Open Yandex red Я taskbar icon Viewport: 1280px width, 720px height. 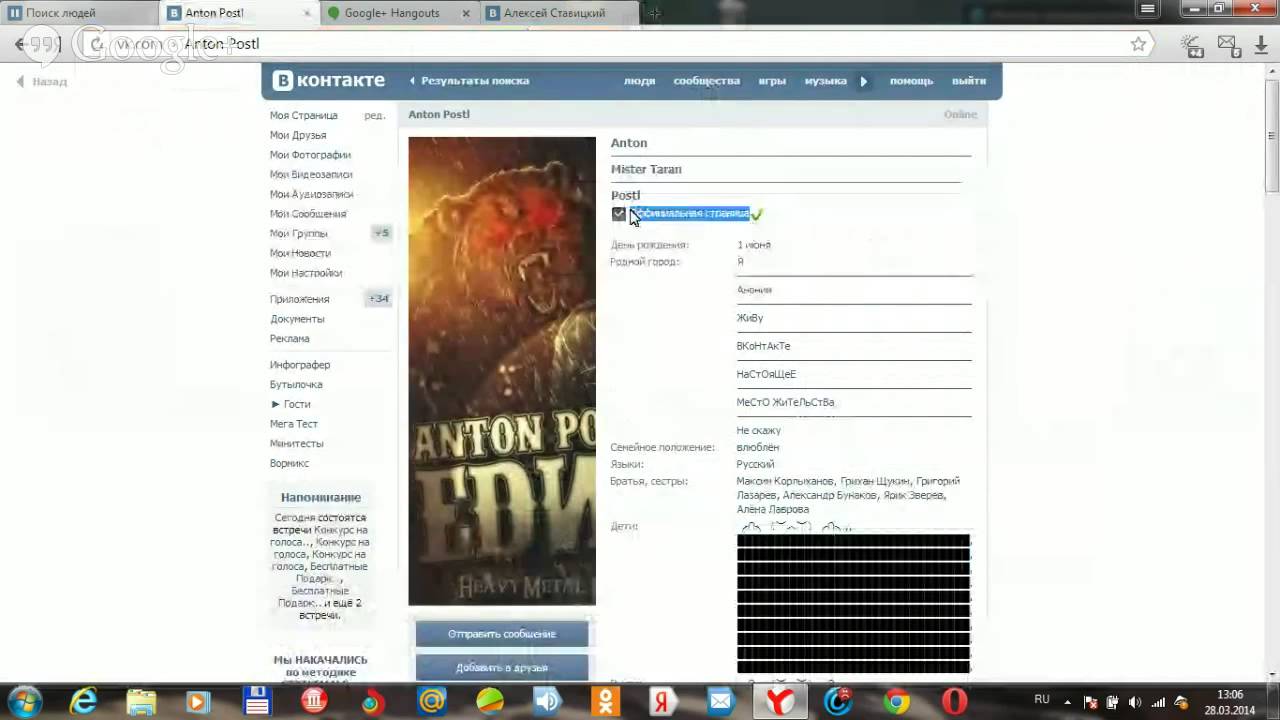[661, 701]
